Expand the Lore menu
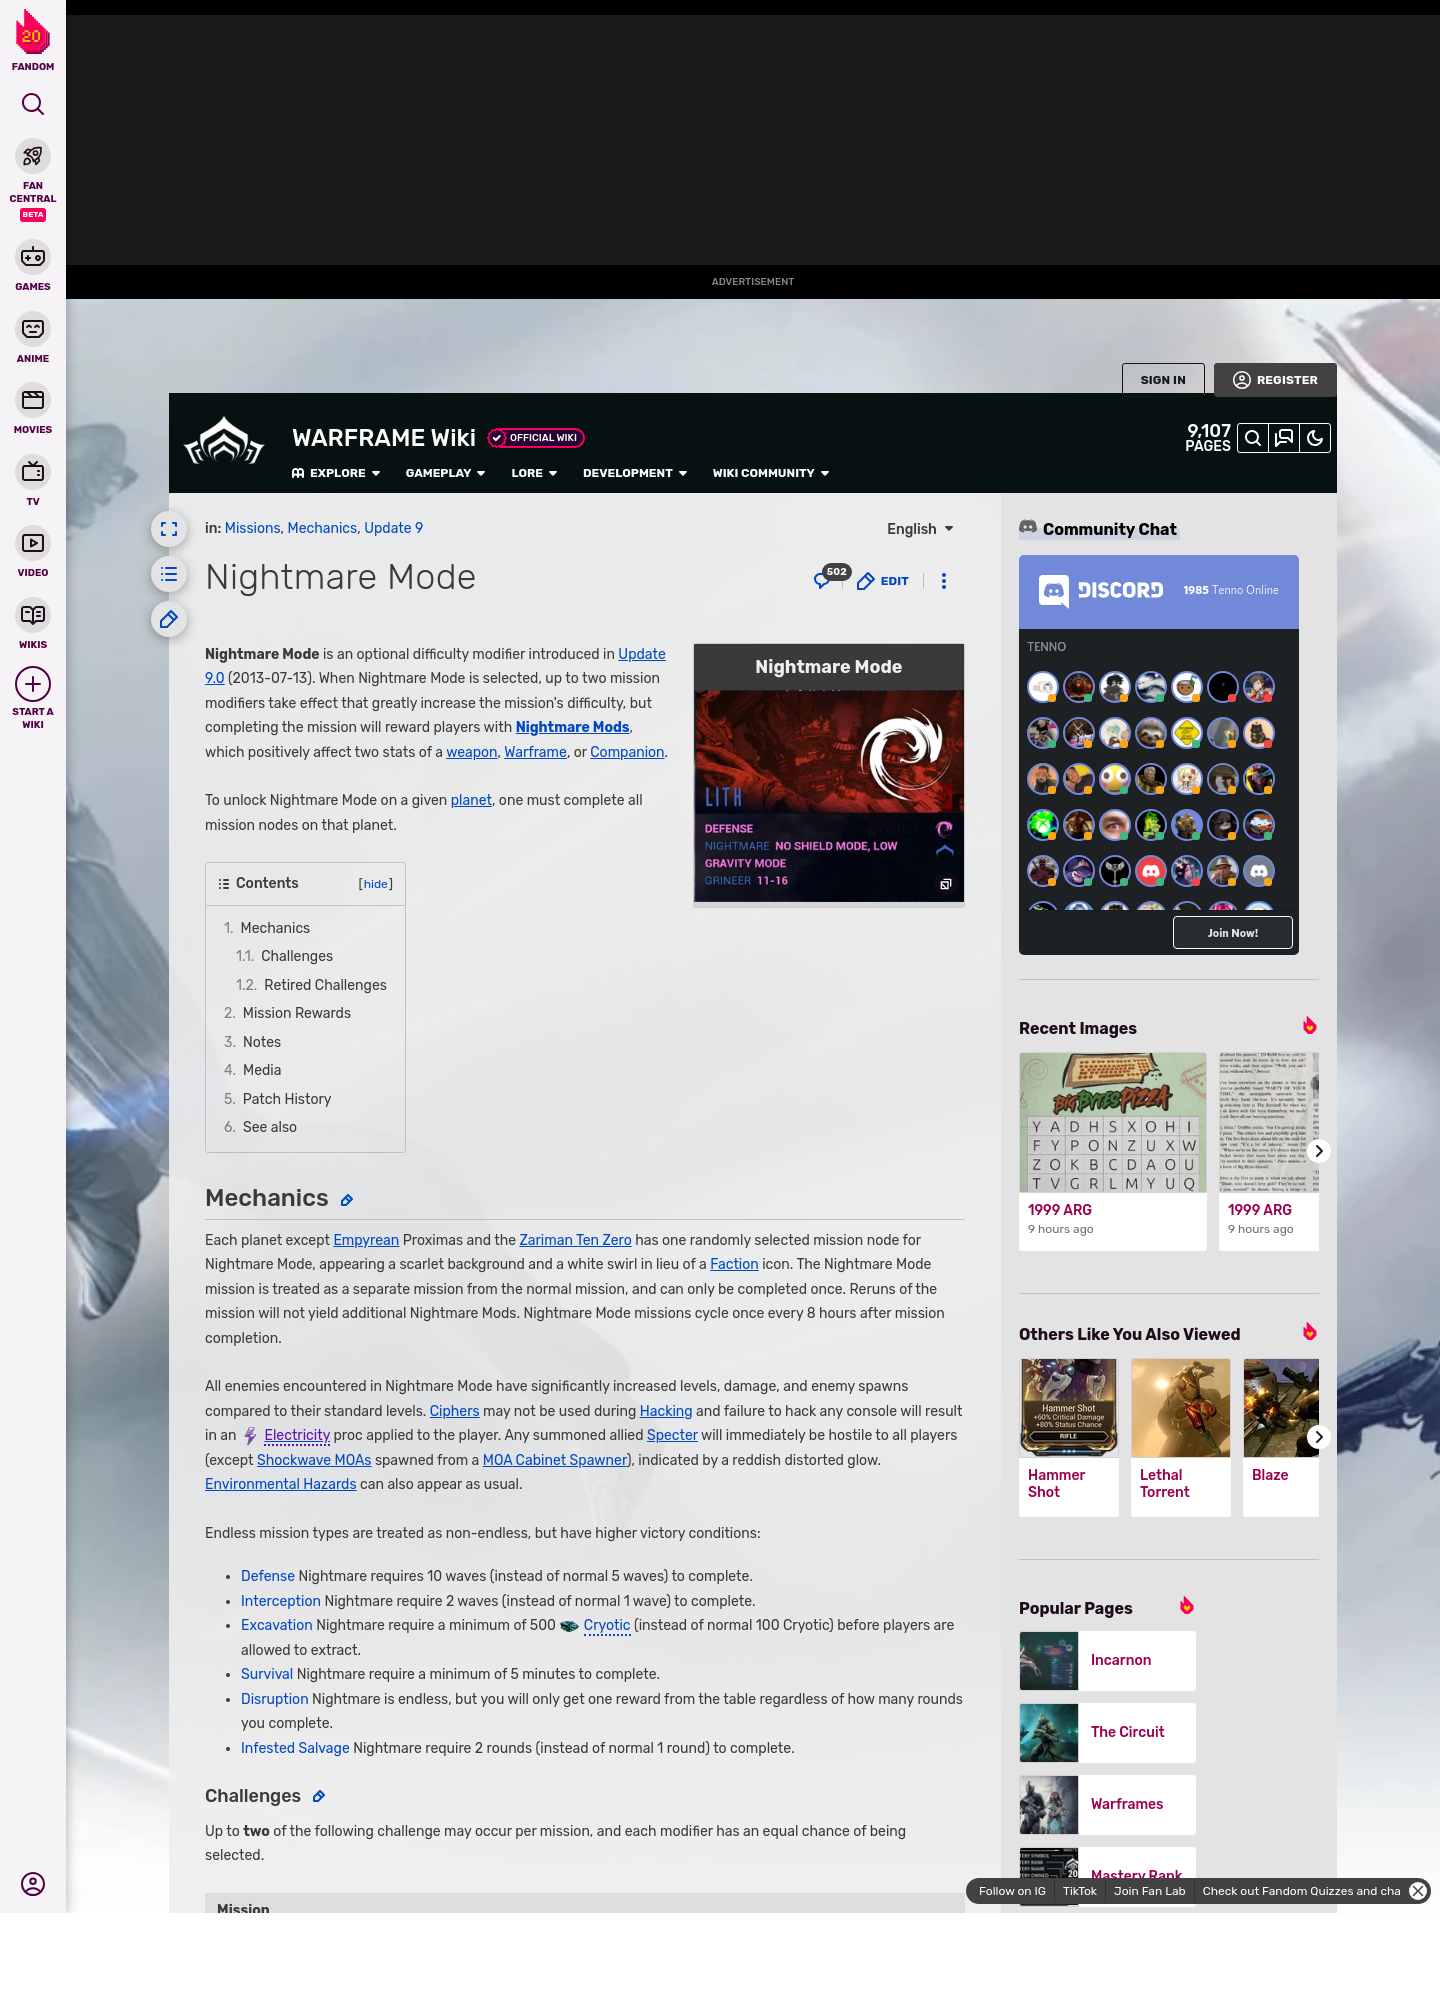The width and height of the screenshot is (1440, 2000). point(534,473)
